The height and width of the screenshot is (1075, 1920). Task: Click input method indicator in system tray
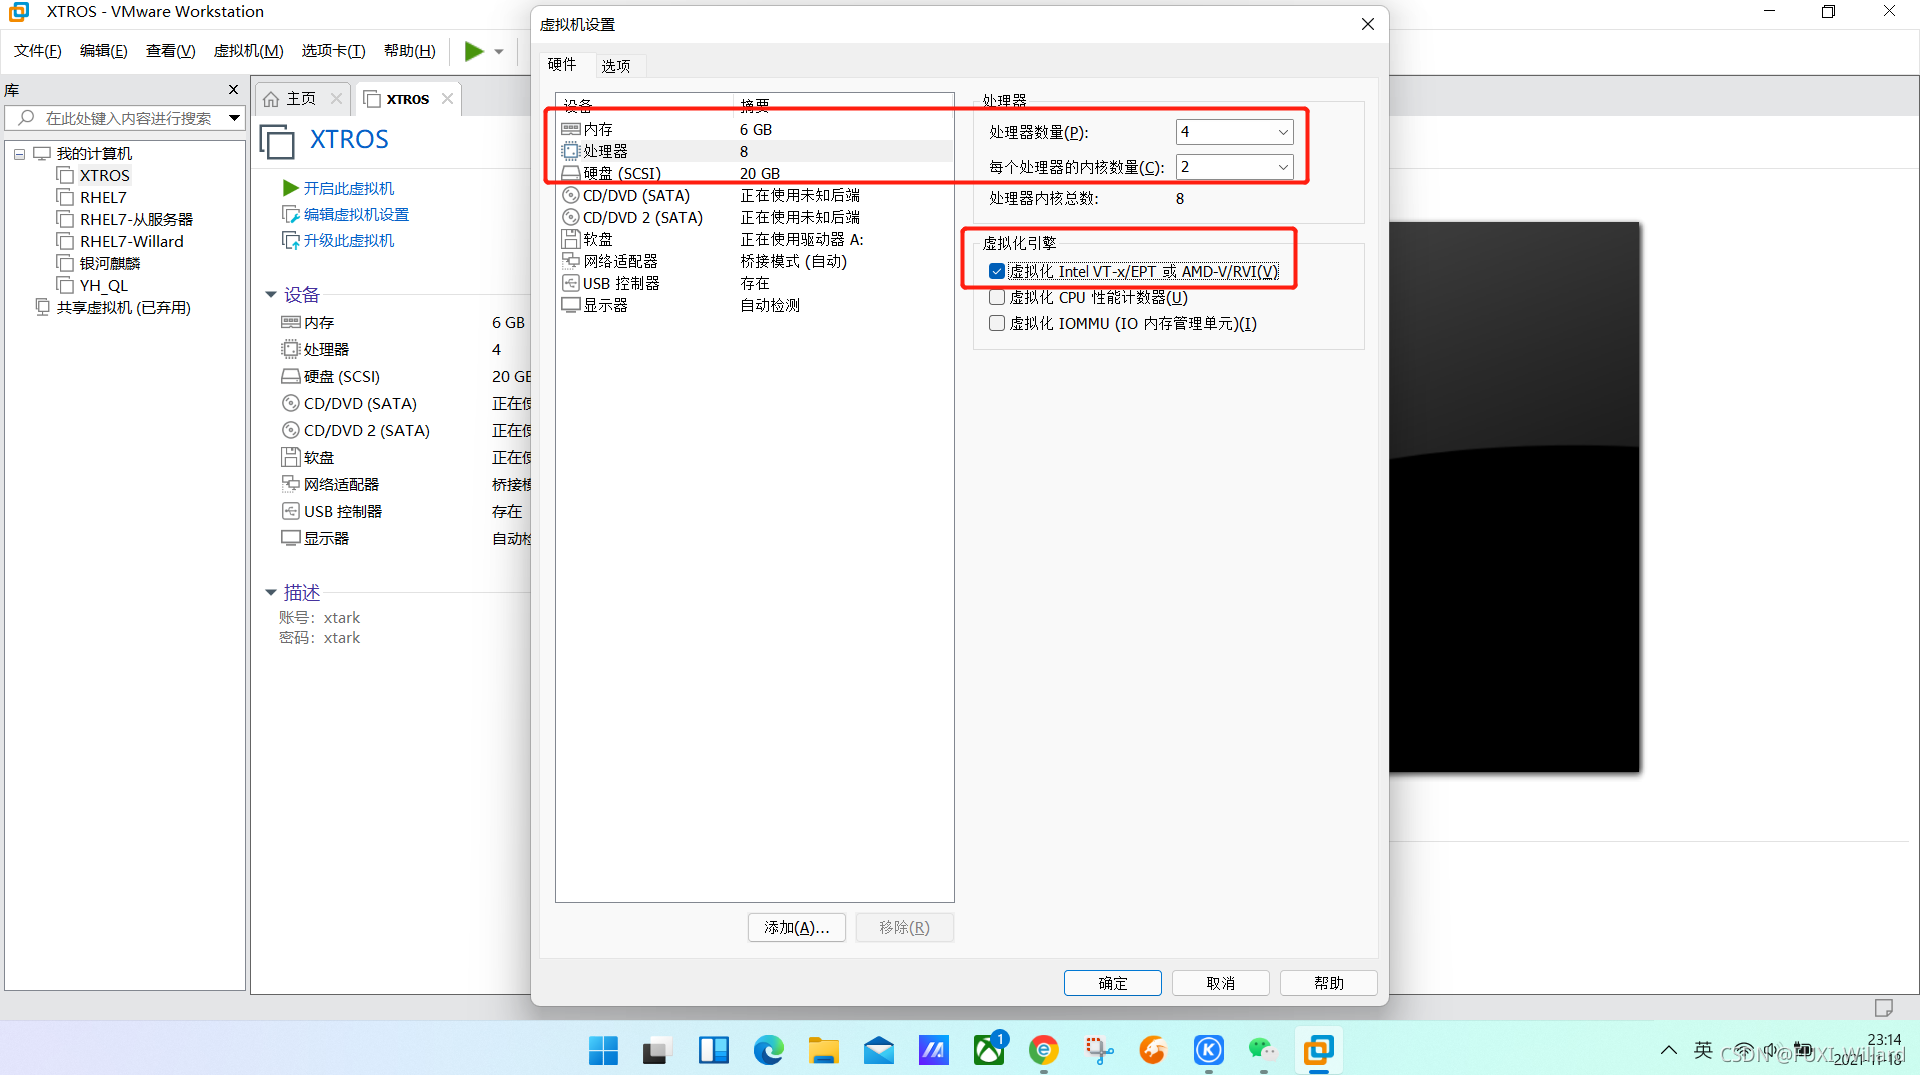(1703, 1050)
